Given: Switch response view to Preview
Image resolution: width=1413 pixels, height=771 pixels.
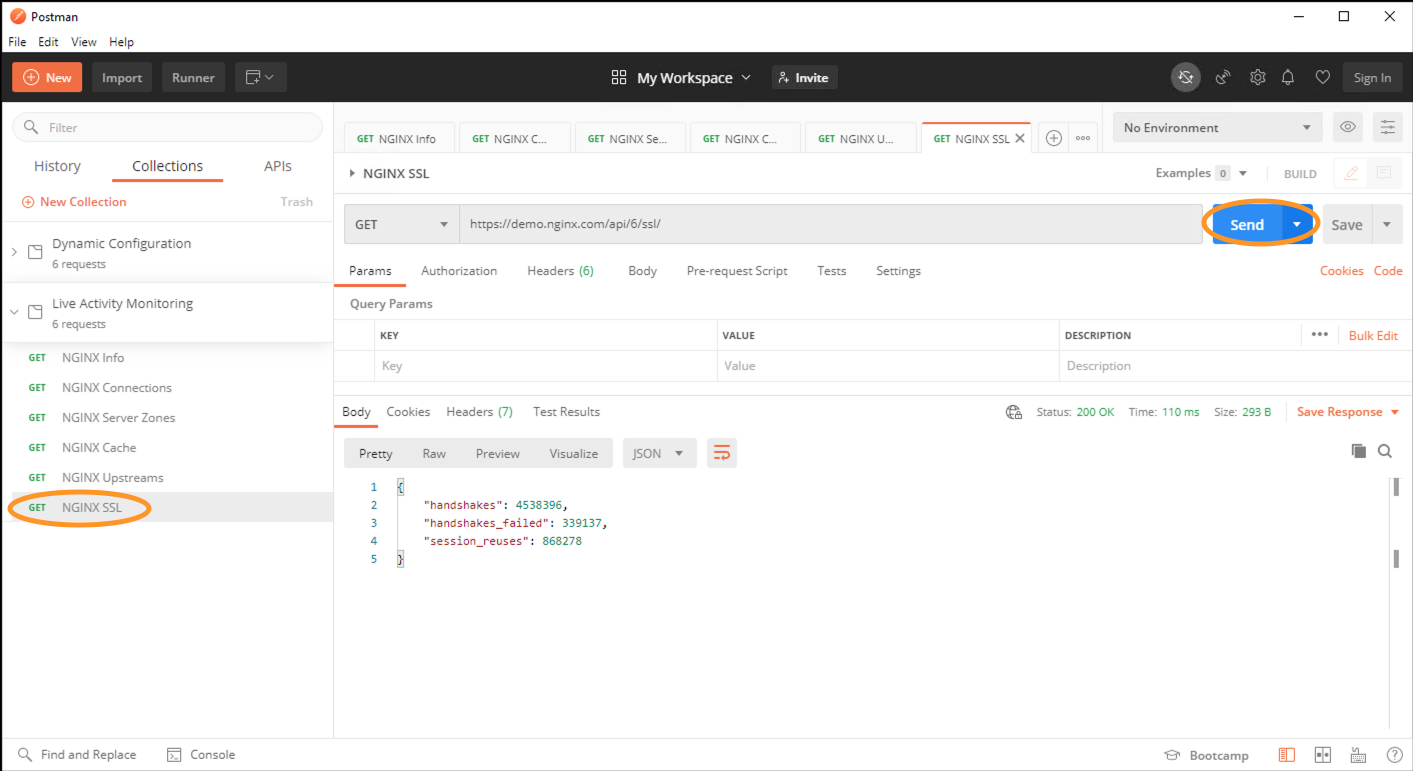Looking at the screenshot, I should pos(498,453).
